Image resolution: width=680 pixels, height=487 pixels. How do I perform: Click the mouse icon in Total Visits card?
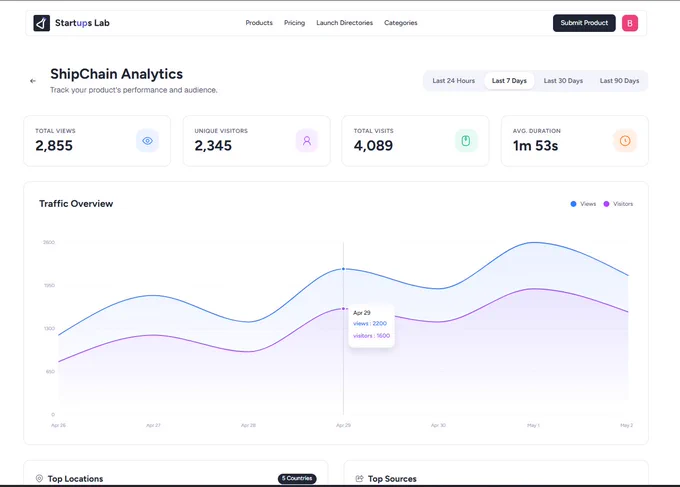tap(466, 141)
